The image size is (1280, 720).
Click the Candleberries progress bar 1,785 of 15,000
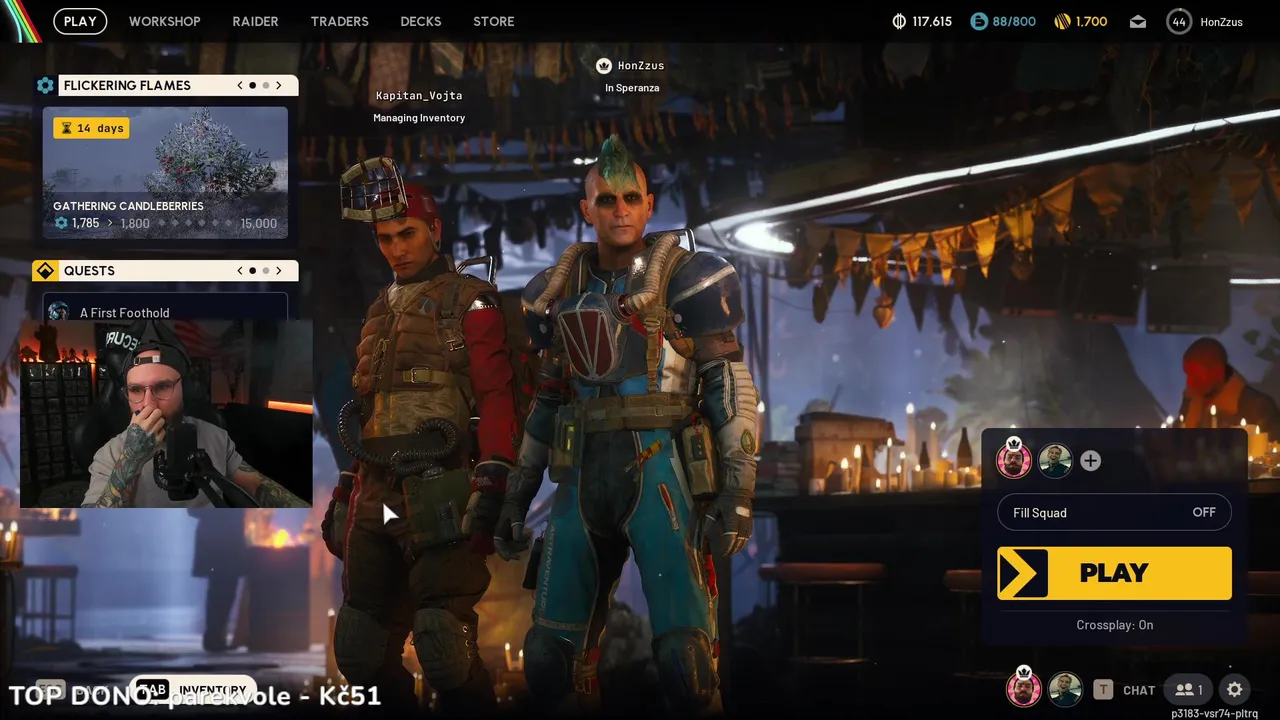coord(164,223)
